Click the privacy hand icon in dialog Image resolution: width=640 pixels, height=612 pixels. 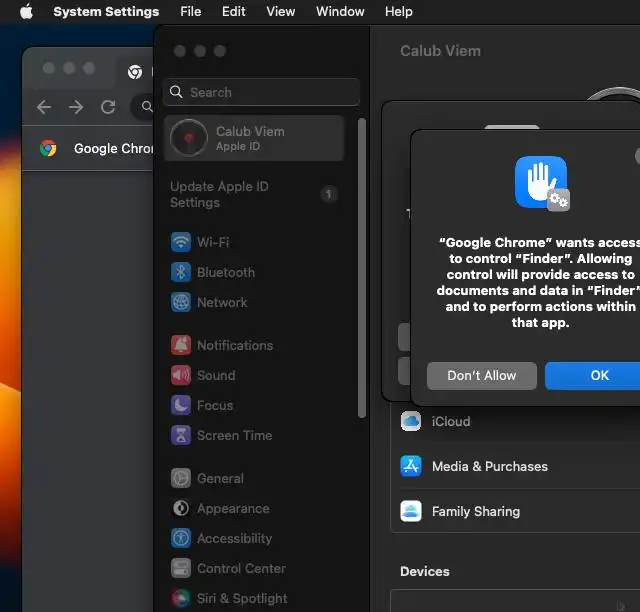click(541, 183)
